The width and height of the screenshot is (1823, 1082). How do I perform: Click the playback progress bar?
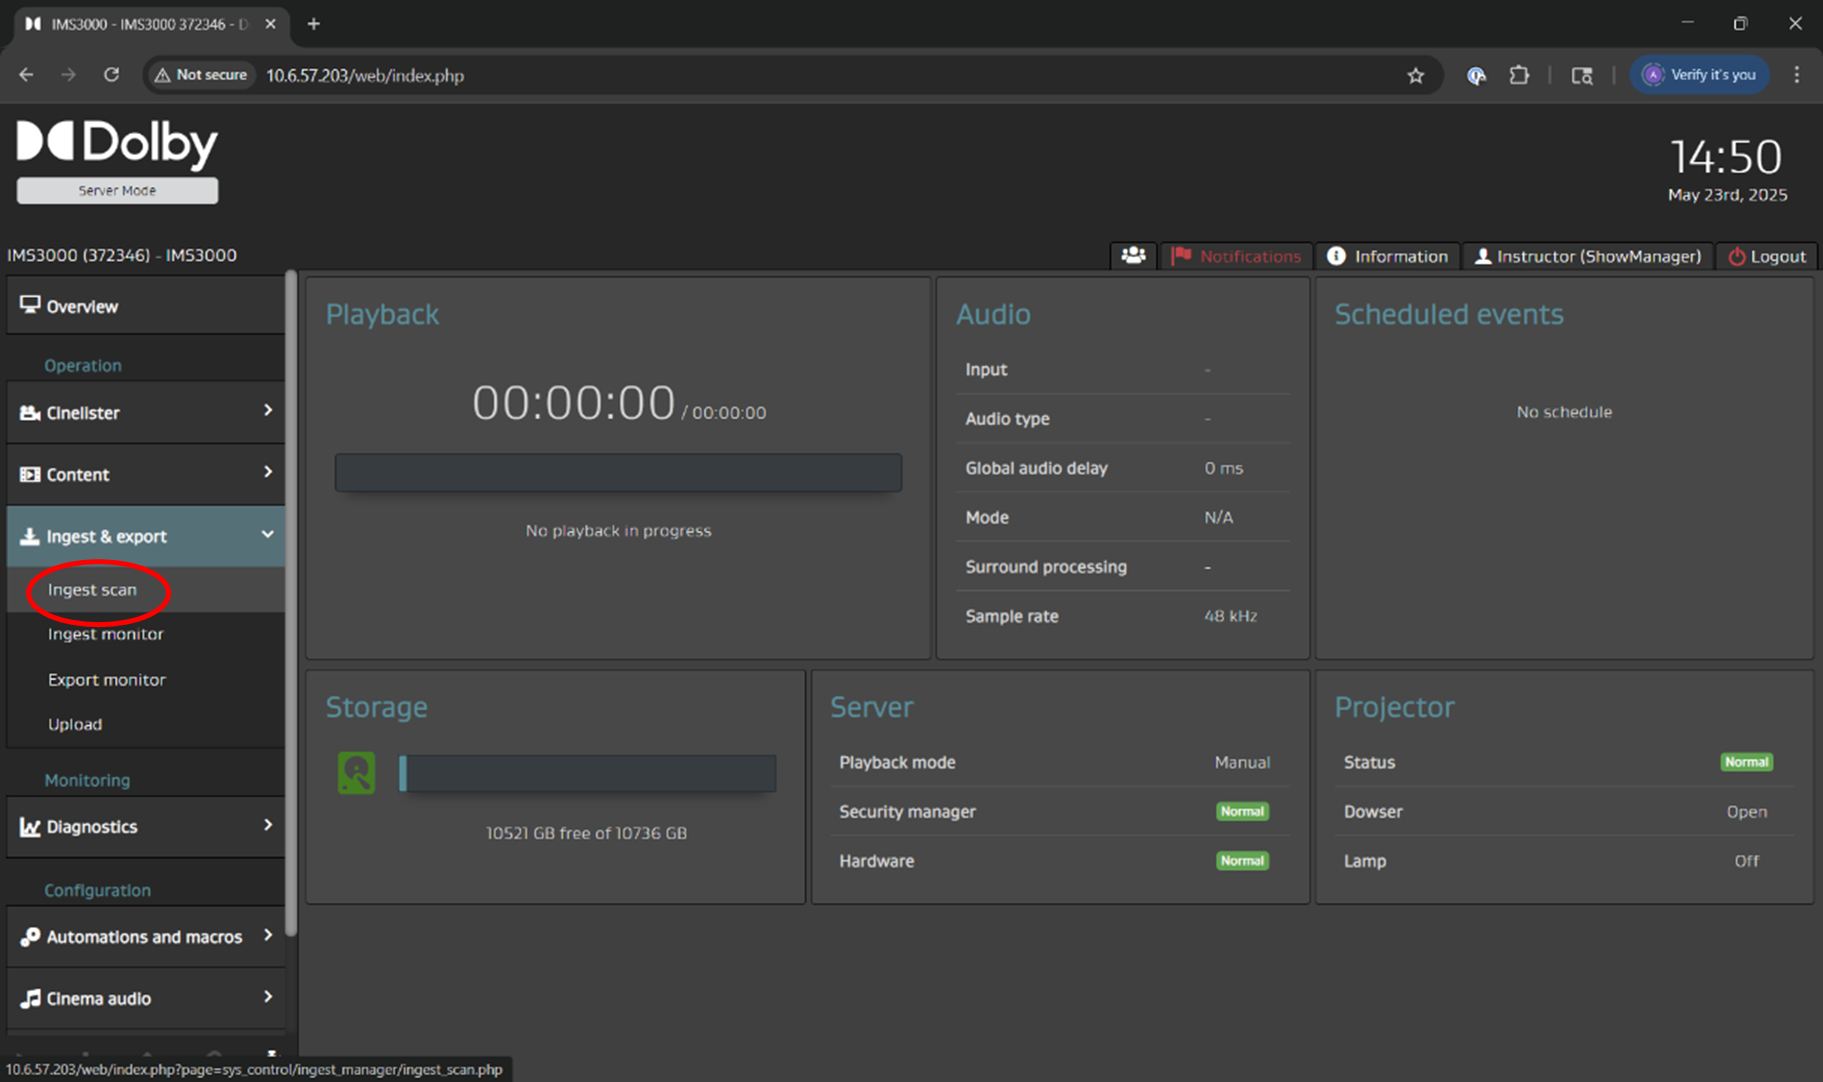click(x=618, y=472)
